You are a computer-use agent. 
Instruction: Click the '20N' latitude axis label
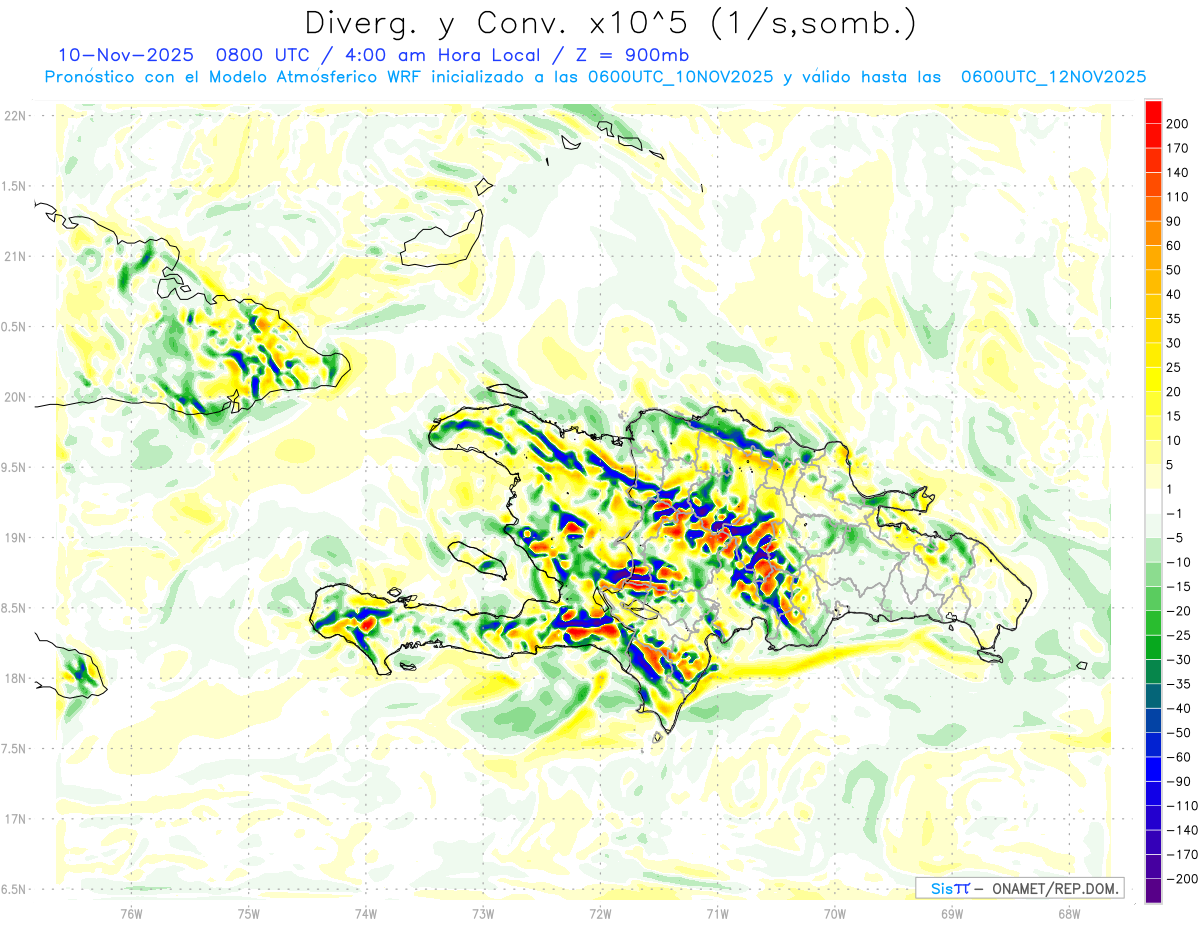pyautogui.click(x=15, y=397)
